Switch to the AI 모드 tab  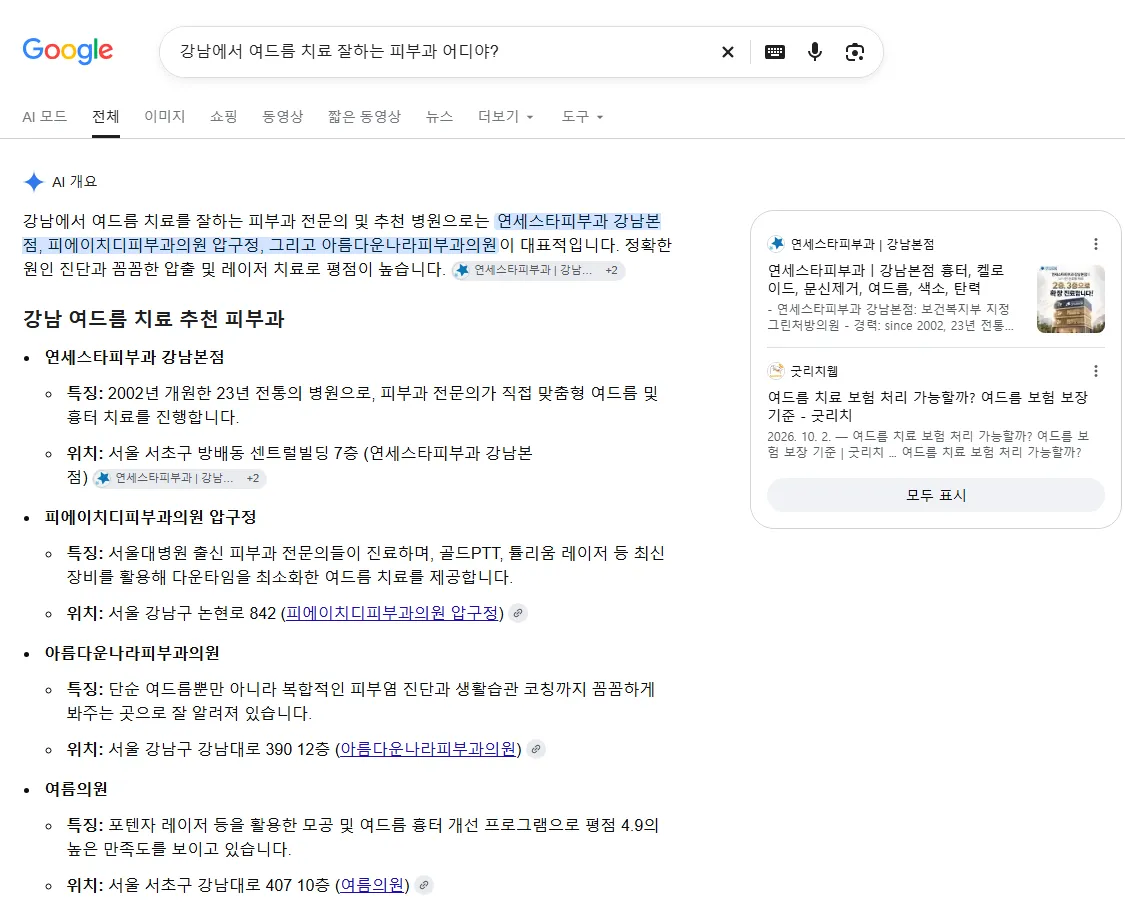(44, 116)
